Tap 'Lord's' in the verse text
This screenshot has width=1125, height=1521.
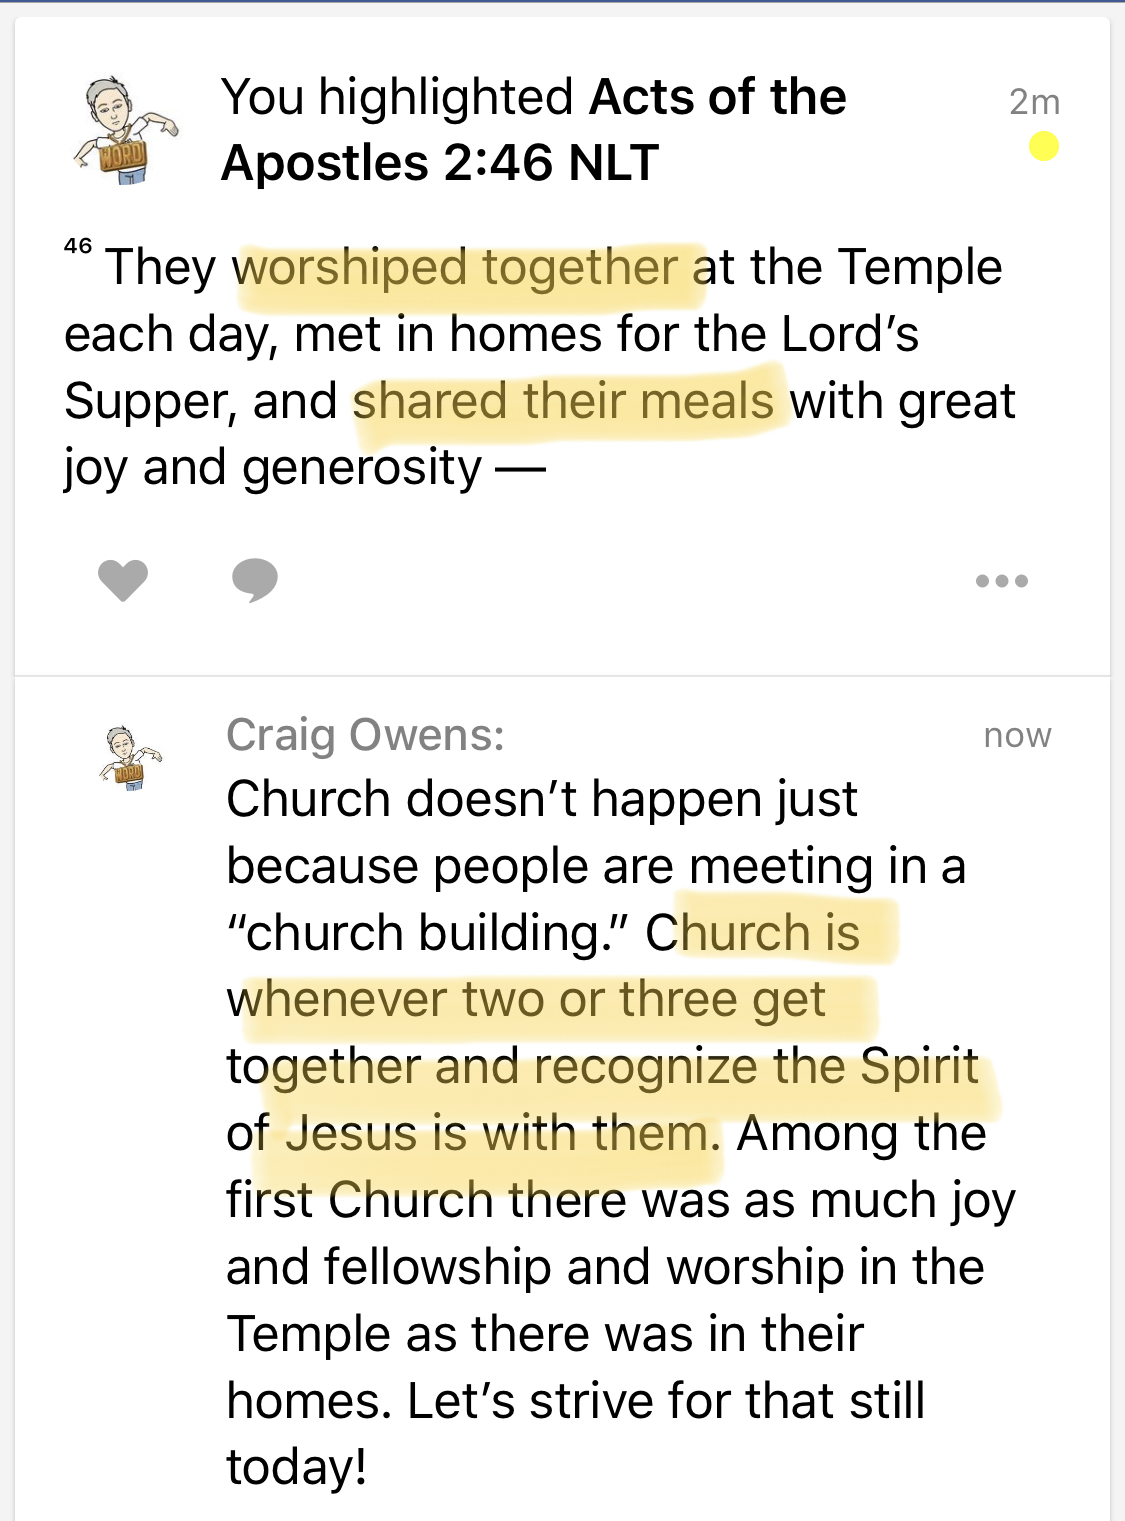click(849, 335)
